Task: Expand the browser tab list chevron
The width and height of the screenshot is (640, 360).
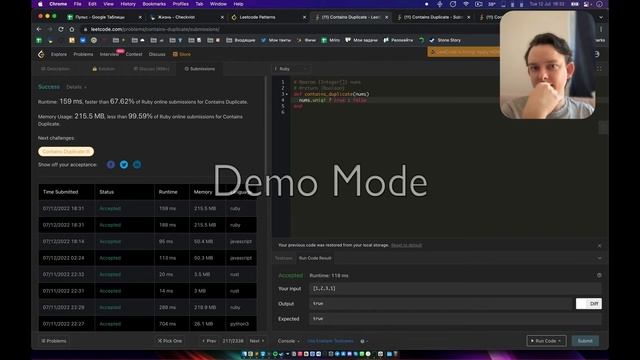Action: 601,18
